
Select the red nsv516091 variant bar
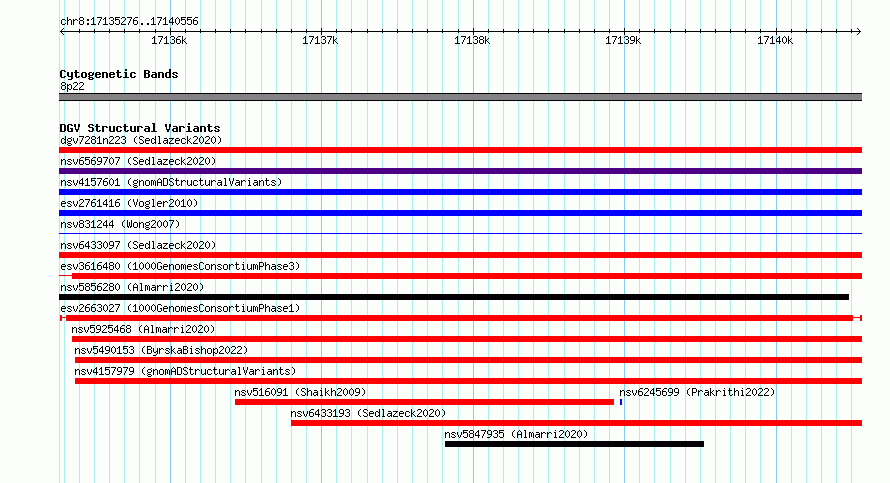point(424,402)
